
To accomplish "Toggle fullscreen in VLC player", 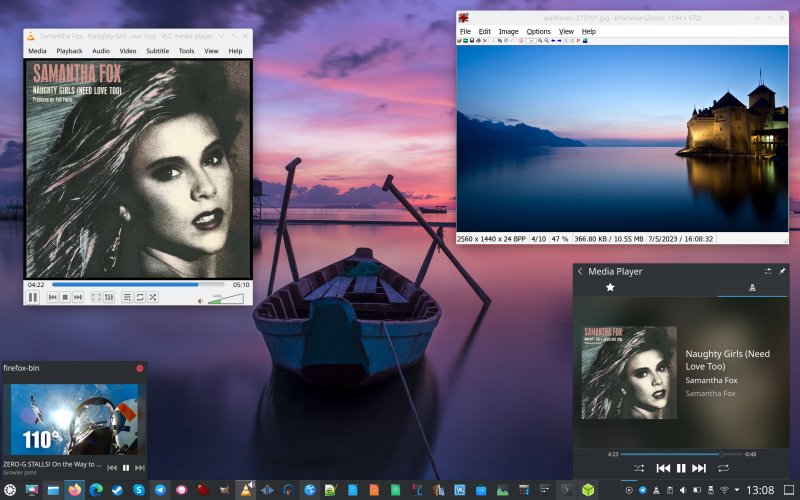I will (96, 297).
